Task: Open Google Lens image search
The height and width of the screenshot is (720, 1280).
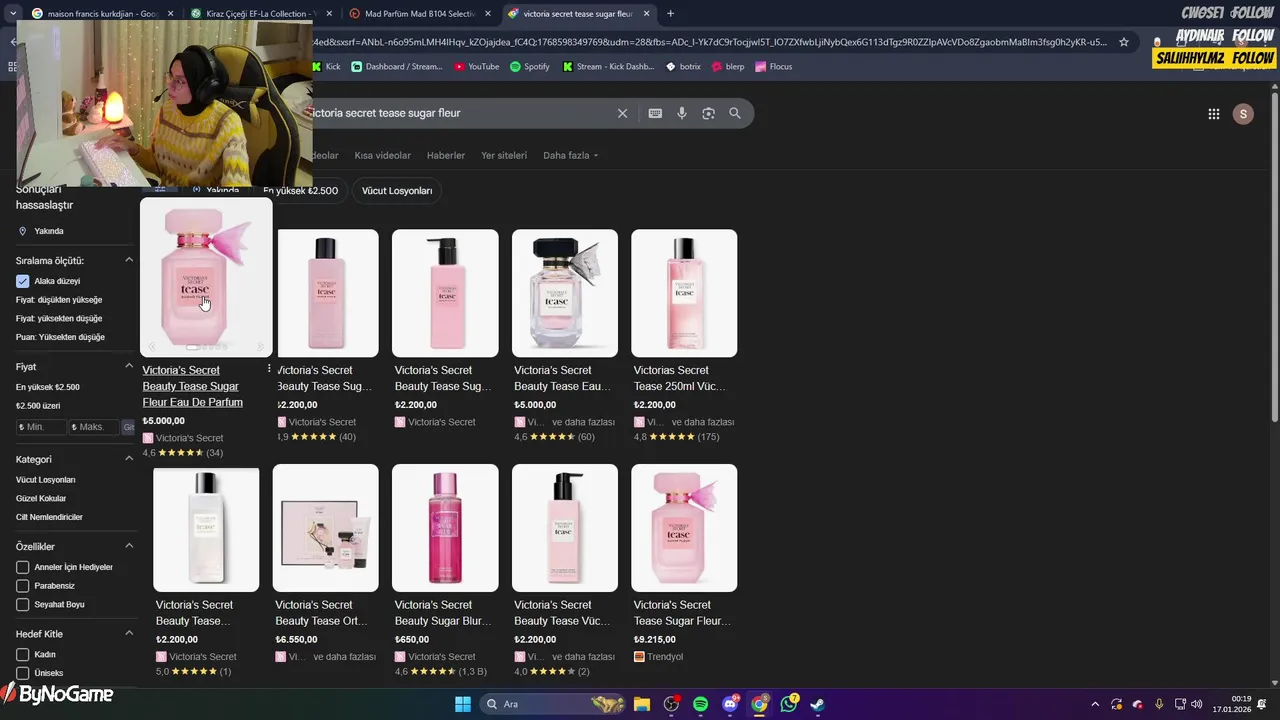Action: (708, 113)
